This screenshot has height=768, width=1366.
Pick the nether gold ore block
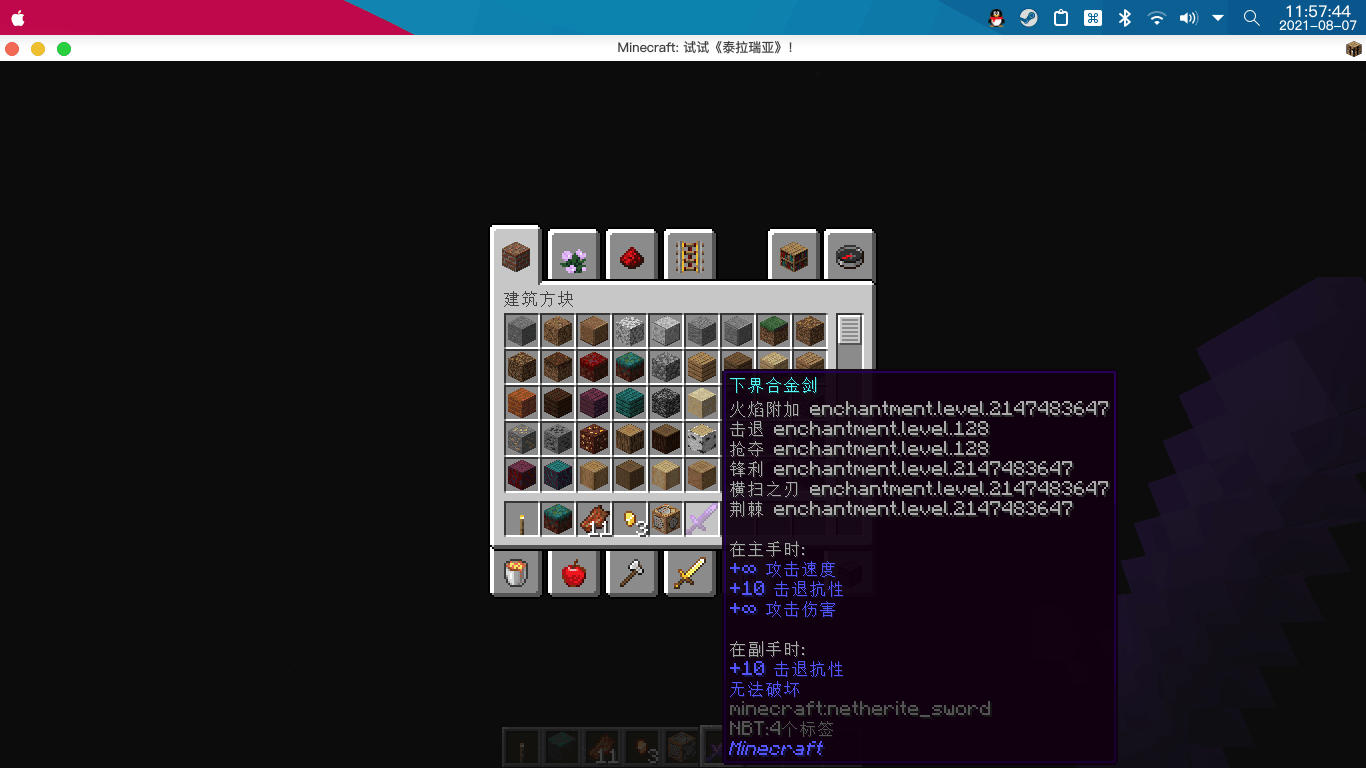pyautogui.click(x=594, y=439)
